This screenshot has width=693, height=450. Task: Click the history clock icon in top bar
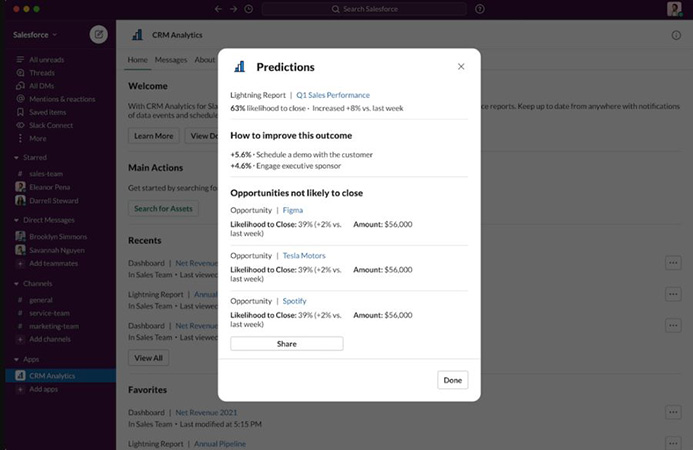point(248,9)
